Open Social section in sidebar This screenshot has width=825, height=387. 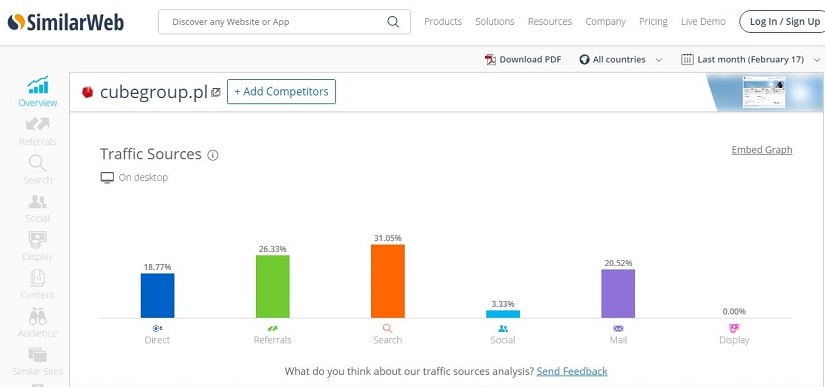tap(37, 209)
